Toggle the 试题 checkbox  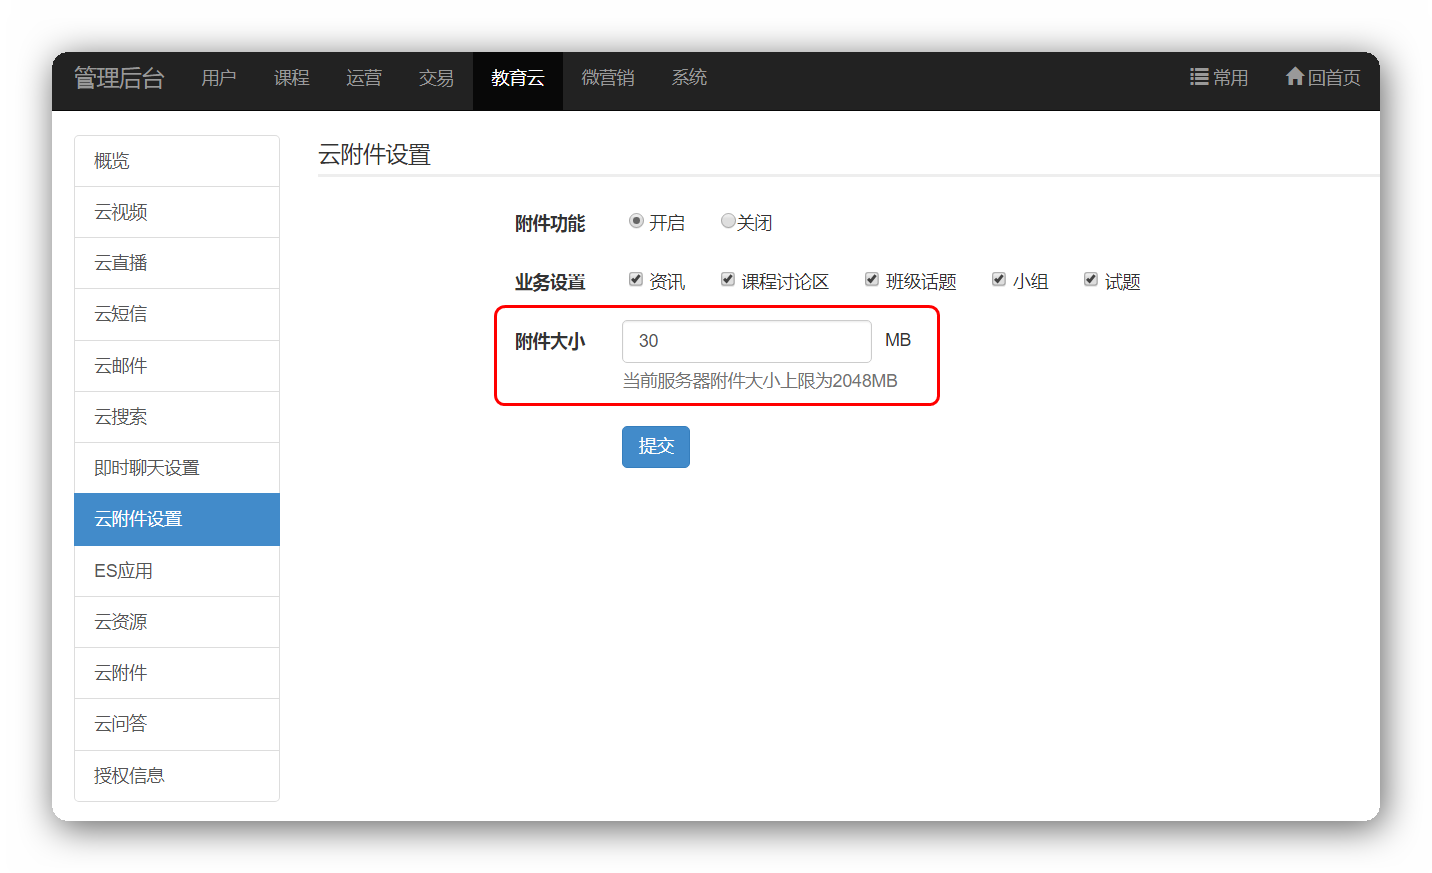click(x=1091, y=280)
